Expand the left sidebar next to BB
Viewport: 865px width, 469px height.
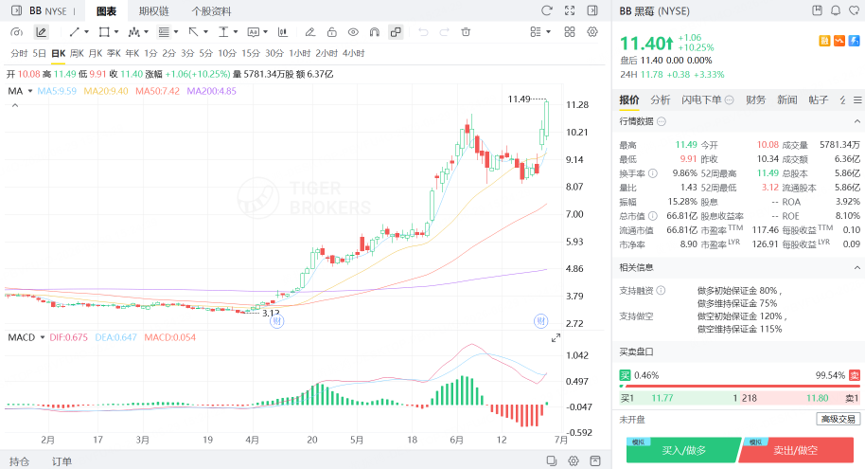point(17,10)
